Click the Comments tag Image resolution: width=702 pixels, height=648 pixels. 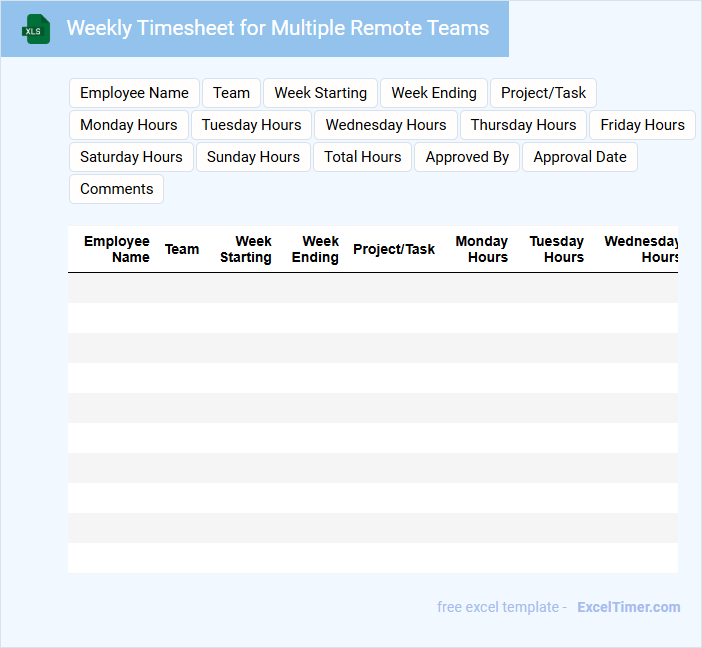[116, 189]
